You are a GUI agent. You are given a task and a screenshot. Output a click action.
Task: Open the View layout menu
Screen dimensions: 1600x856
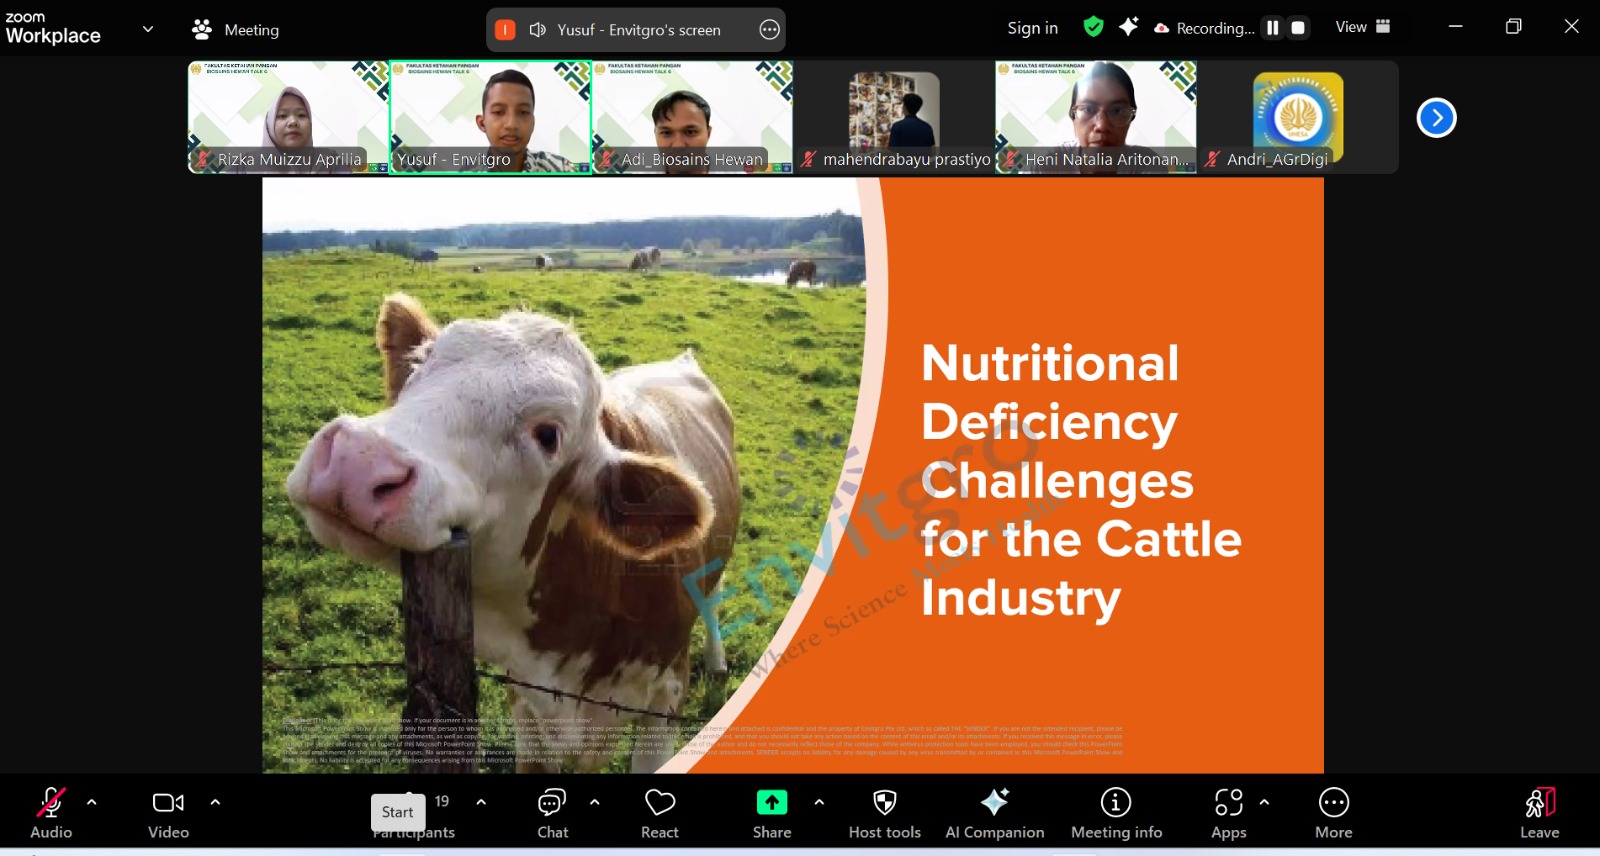pyautogui.click(x=1362, y=27)
